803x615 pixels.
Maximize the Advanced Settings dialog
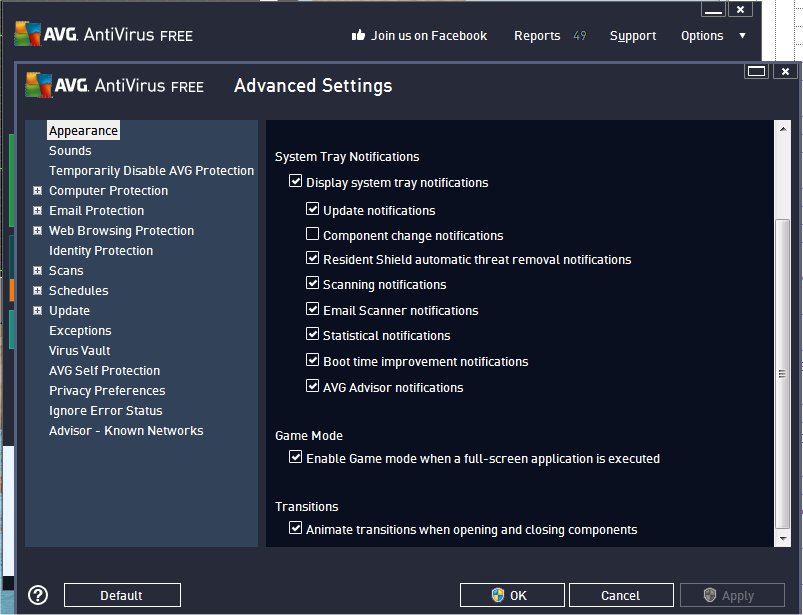click(x=756, y=71)
